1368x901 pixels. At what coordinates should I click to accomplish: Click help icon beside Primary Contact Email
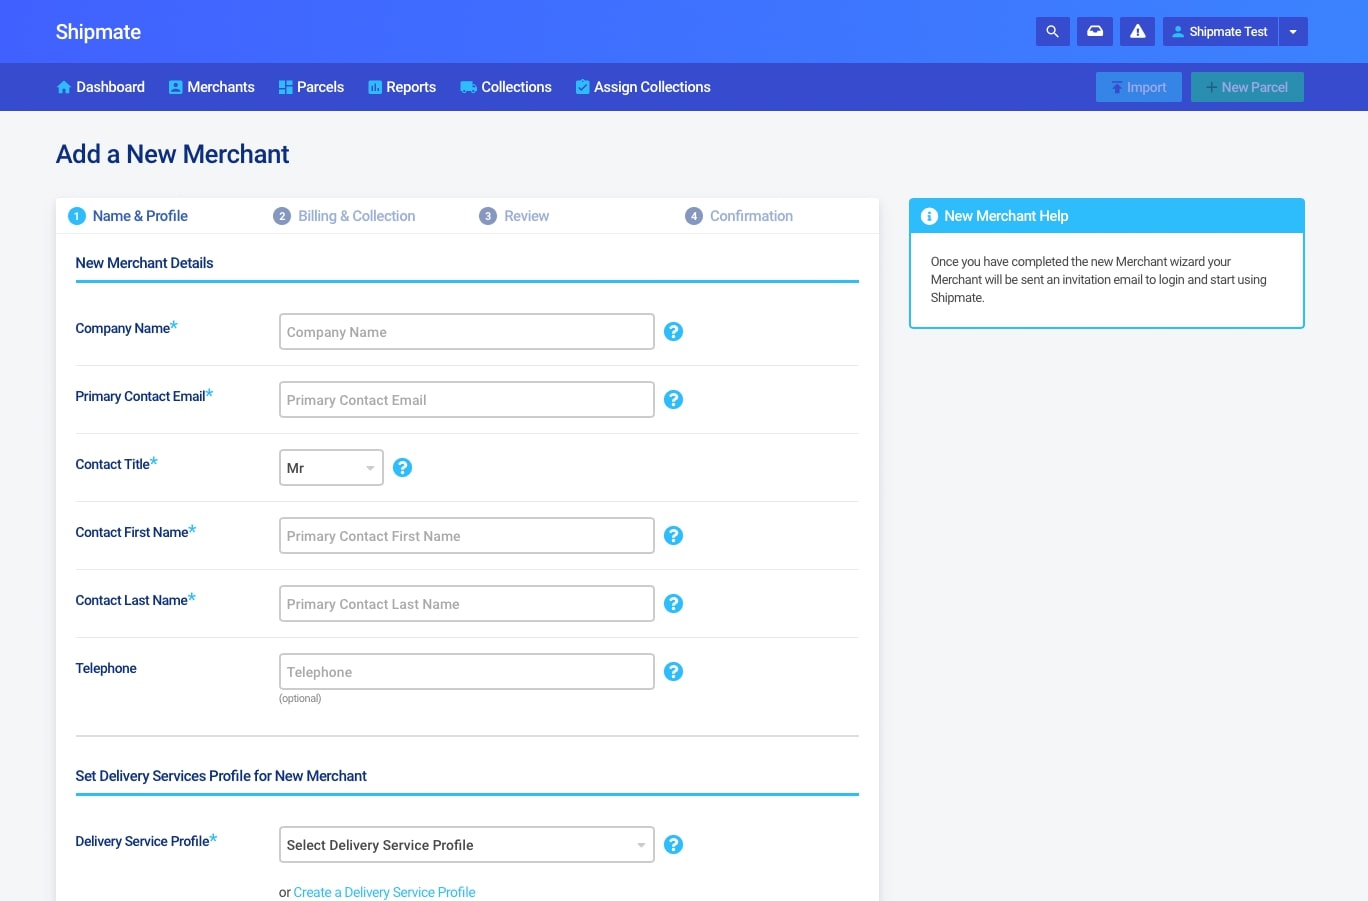pos(674,400)
